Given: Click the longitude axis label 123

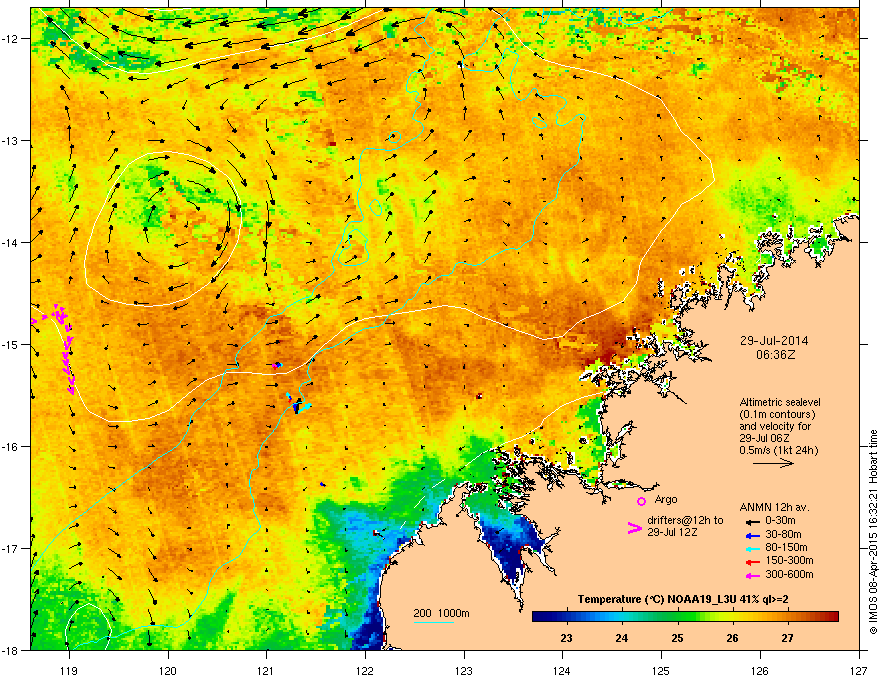Looking at the screenshot, I should [x=464, y=671].
